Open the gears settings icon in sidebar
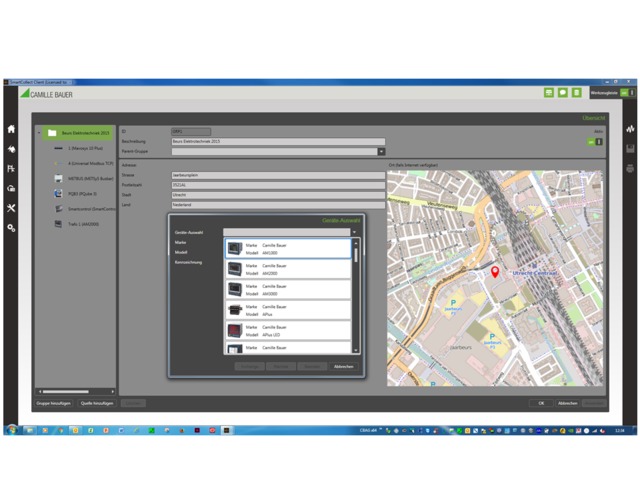Image resolution: width=640 pixels, height=480 pixels. (x=11, y=228)
